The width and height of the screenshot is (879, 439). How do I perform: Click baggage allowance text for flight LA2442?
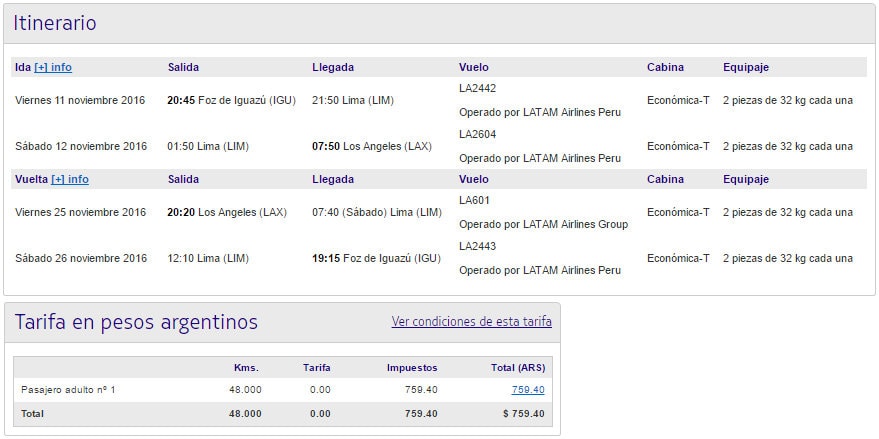(x=788, y=100)
